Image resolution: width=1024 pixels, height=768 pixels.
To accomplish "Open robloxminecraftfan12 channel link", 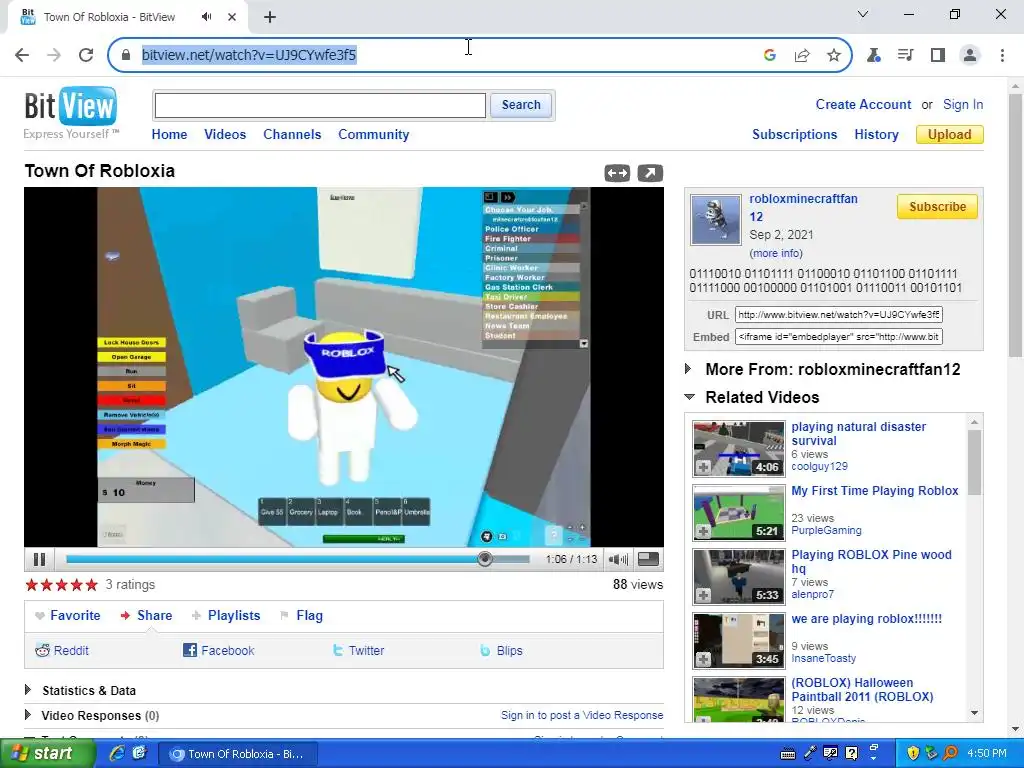I will [803, 208].
